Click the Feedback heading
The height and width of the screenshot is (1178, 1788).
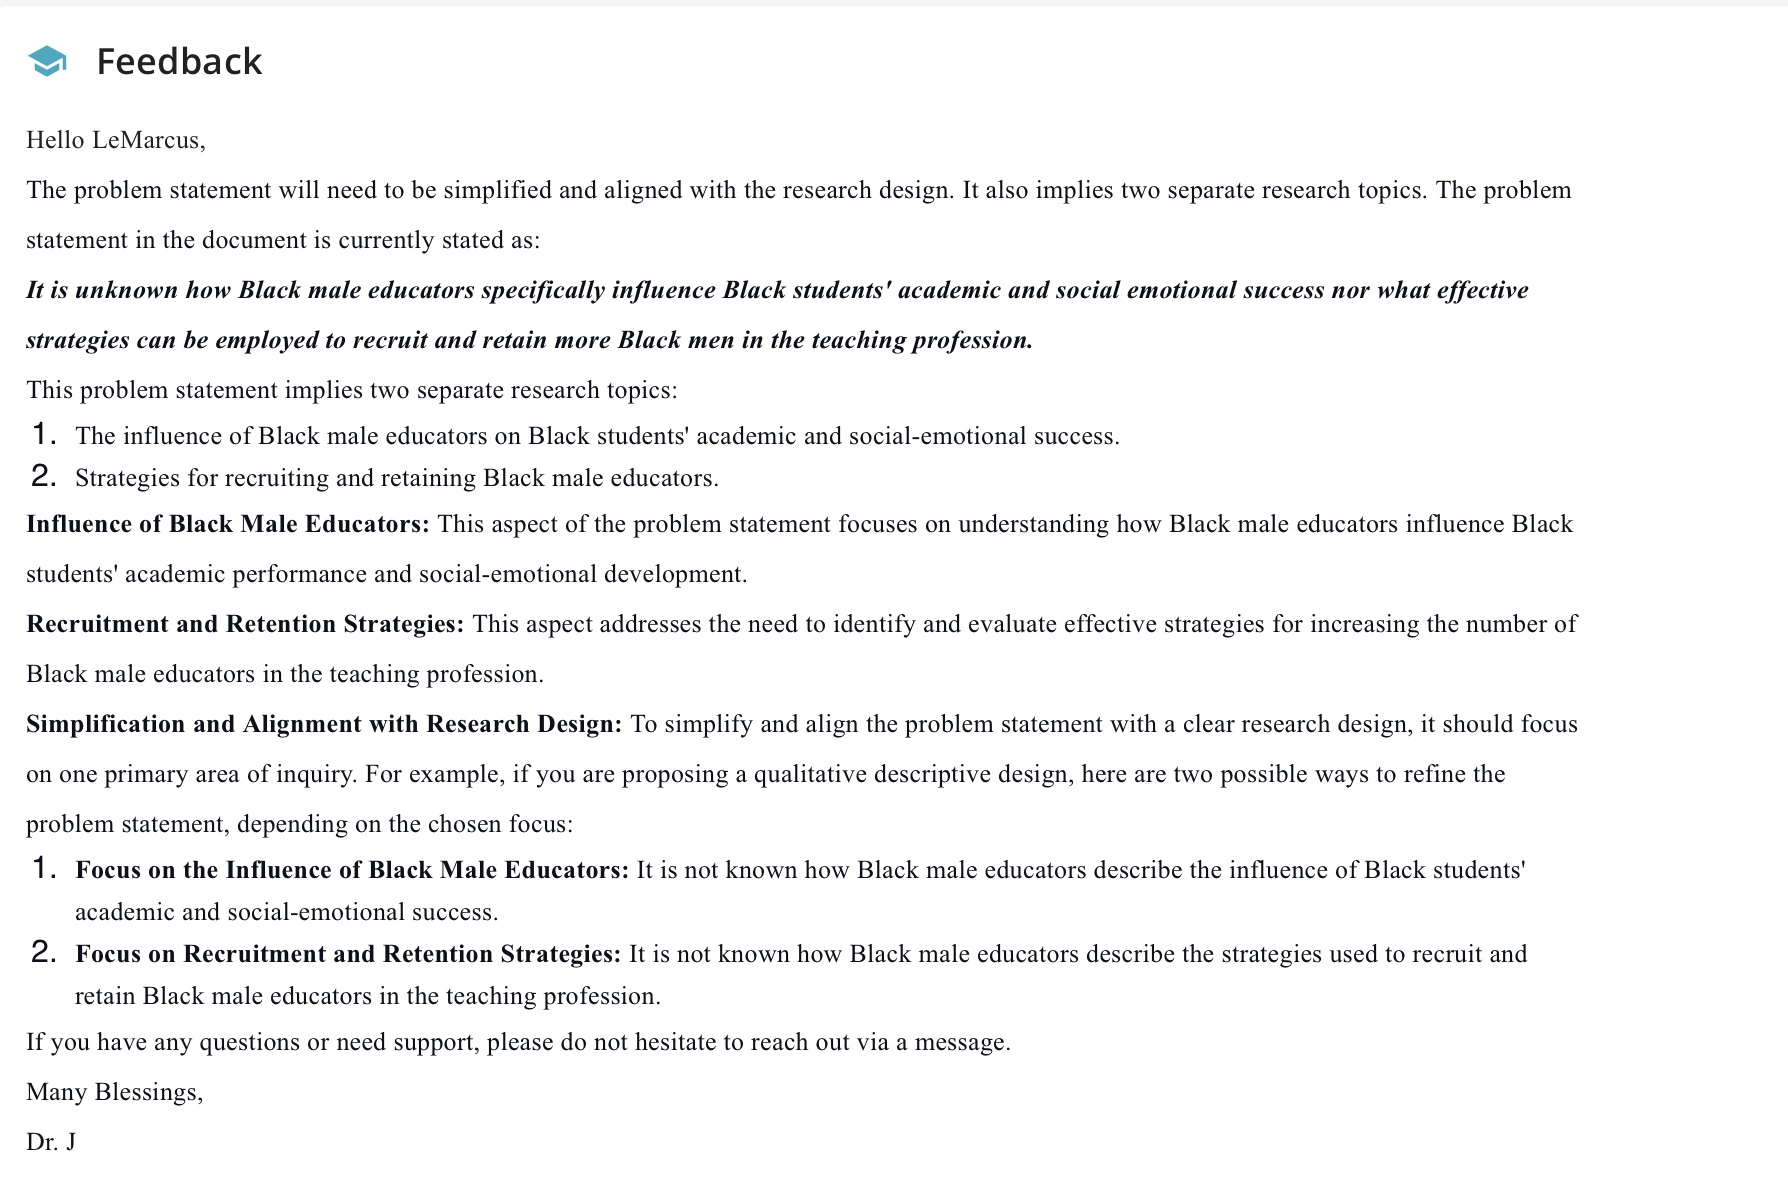(x=179, y=61)
